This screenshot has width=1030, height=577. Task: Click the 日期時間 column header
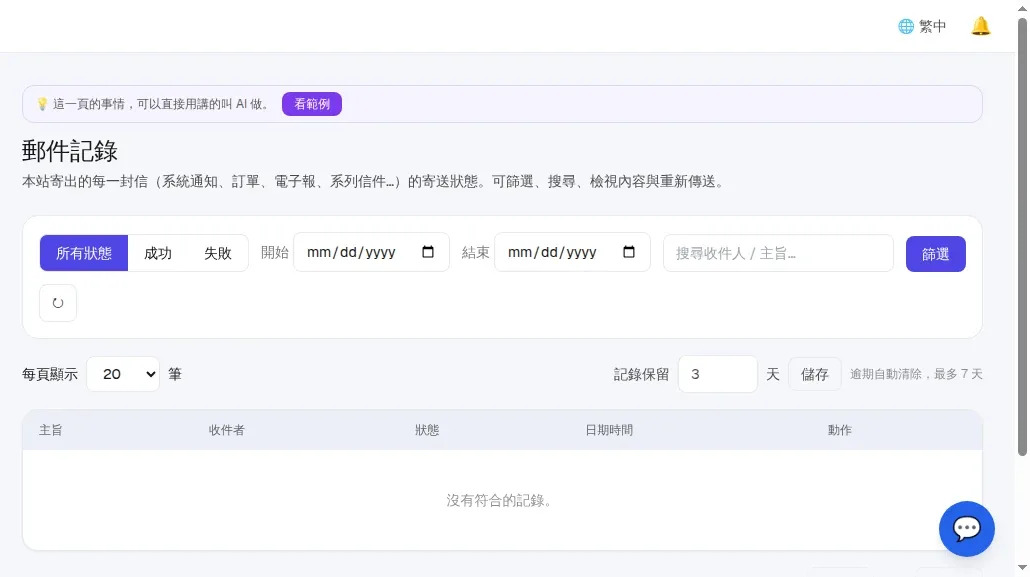tap(609, 430)
